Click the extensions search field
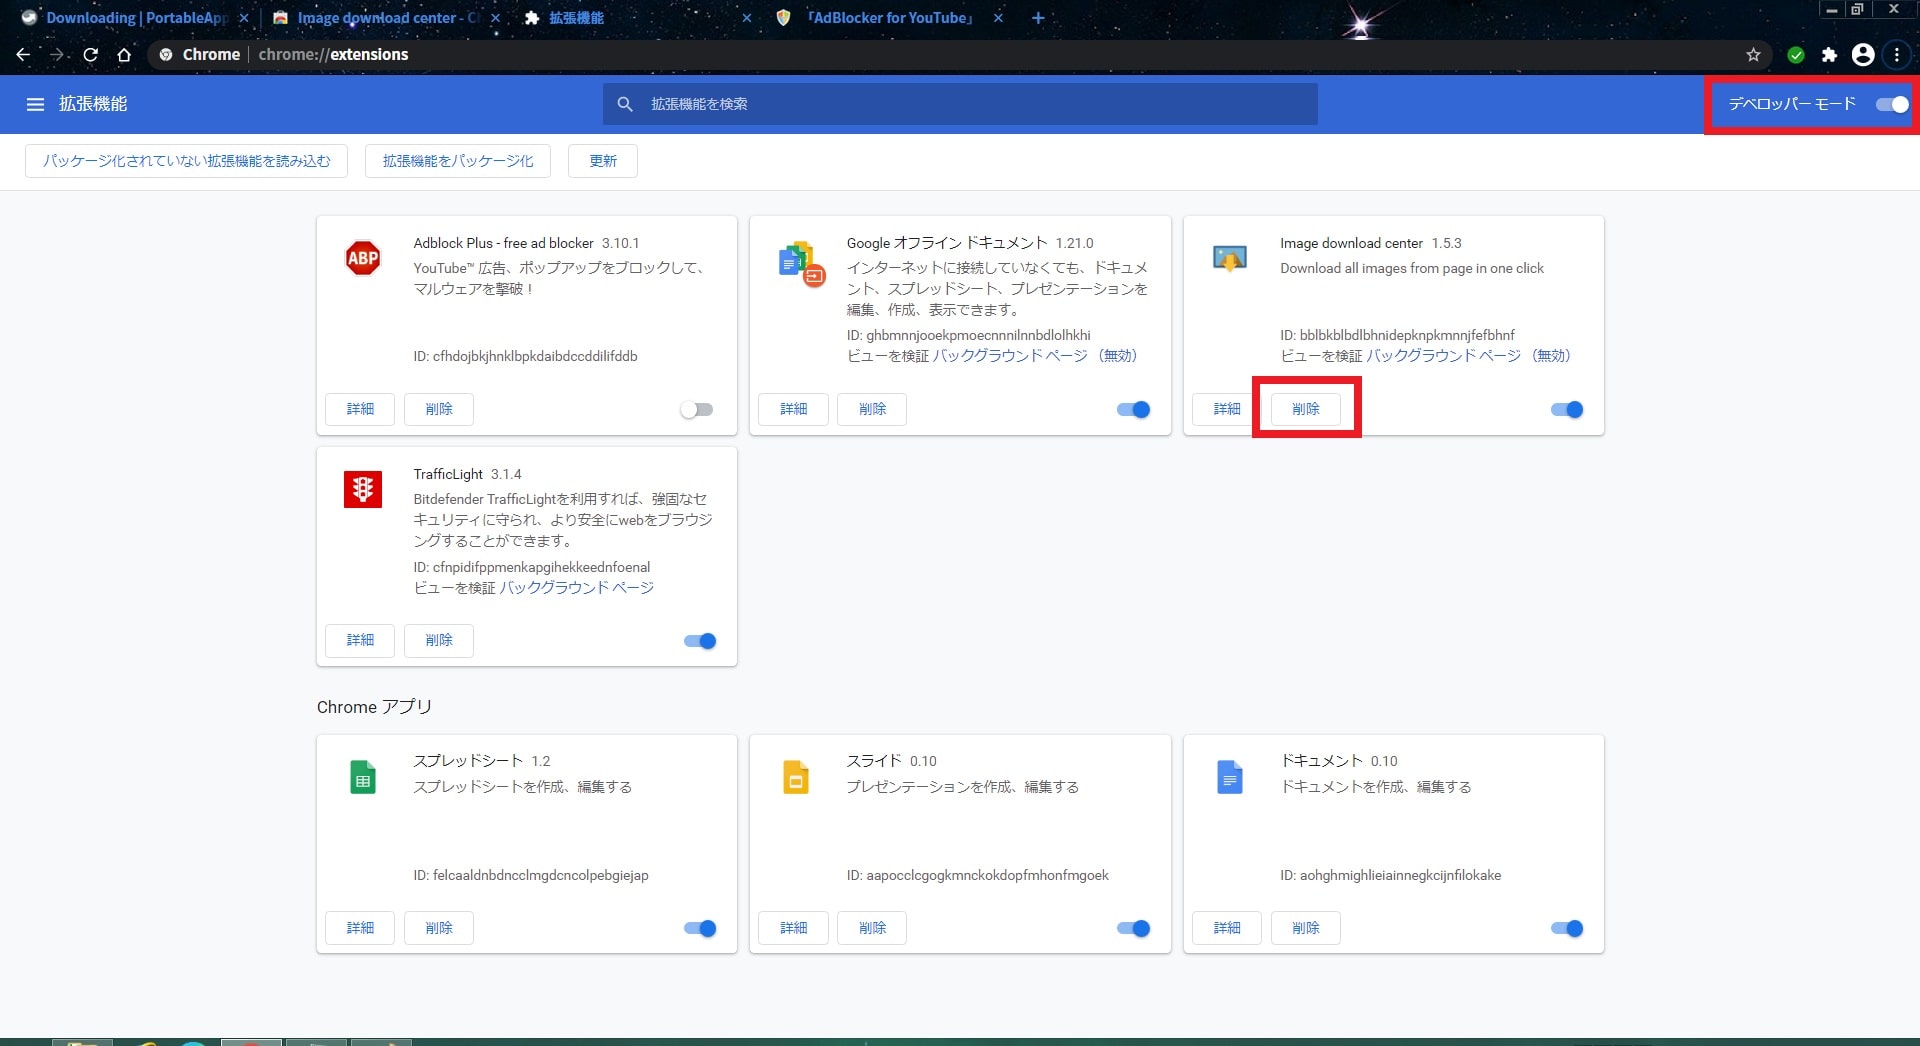Image resolution: width=1920 pixels, height=1046 pixels. 960,104
